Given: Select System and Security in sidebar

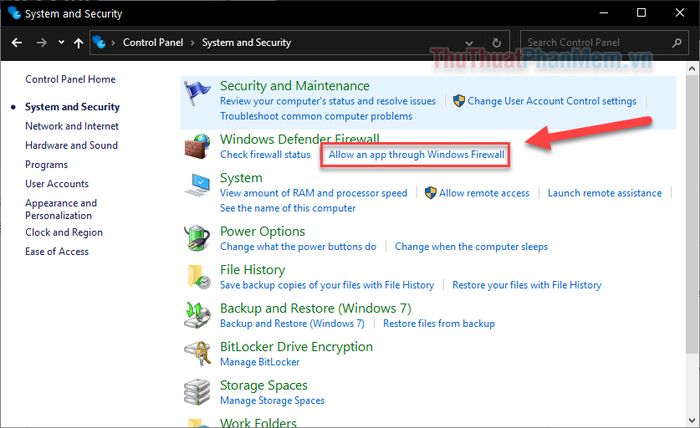Looking at the screenshot, I should (x=72, y=107).
